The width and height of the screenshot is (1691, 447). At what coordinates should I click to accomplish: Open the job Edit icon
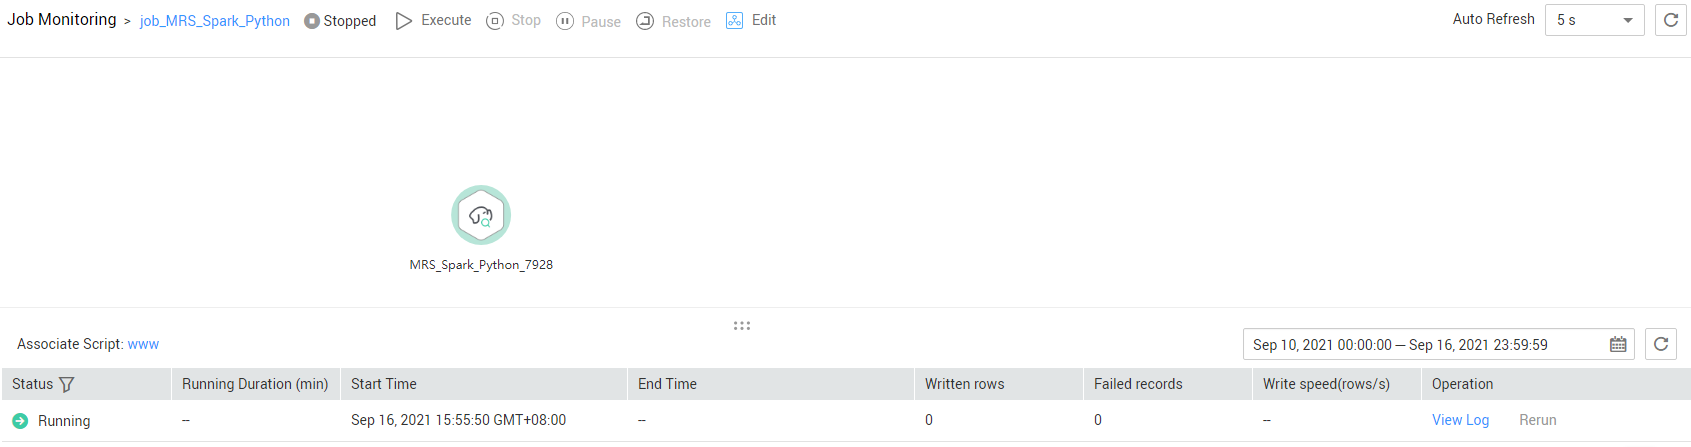734,20
